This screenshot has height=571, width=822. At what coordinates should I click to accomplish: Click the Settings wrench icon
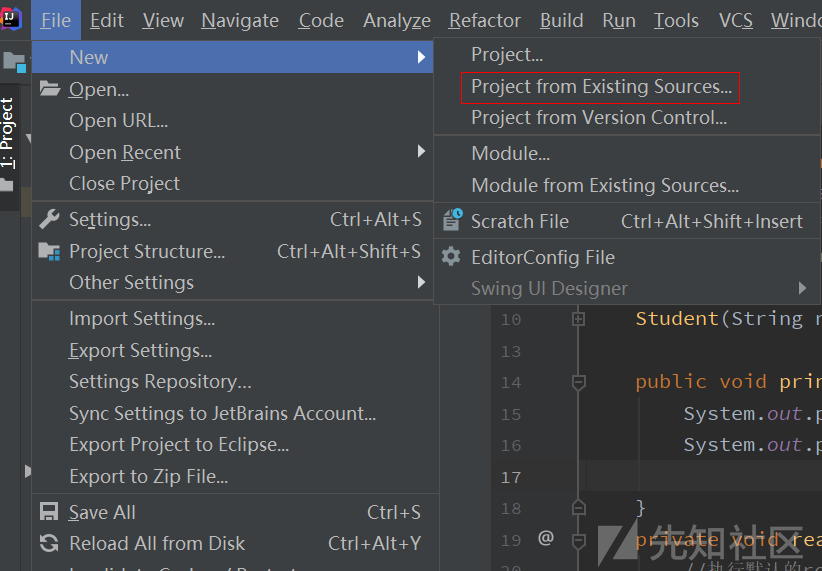[49, 219]
